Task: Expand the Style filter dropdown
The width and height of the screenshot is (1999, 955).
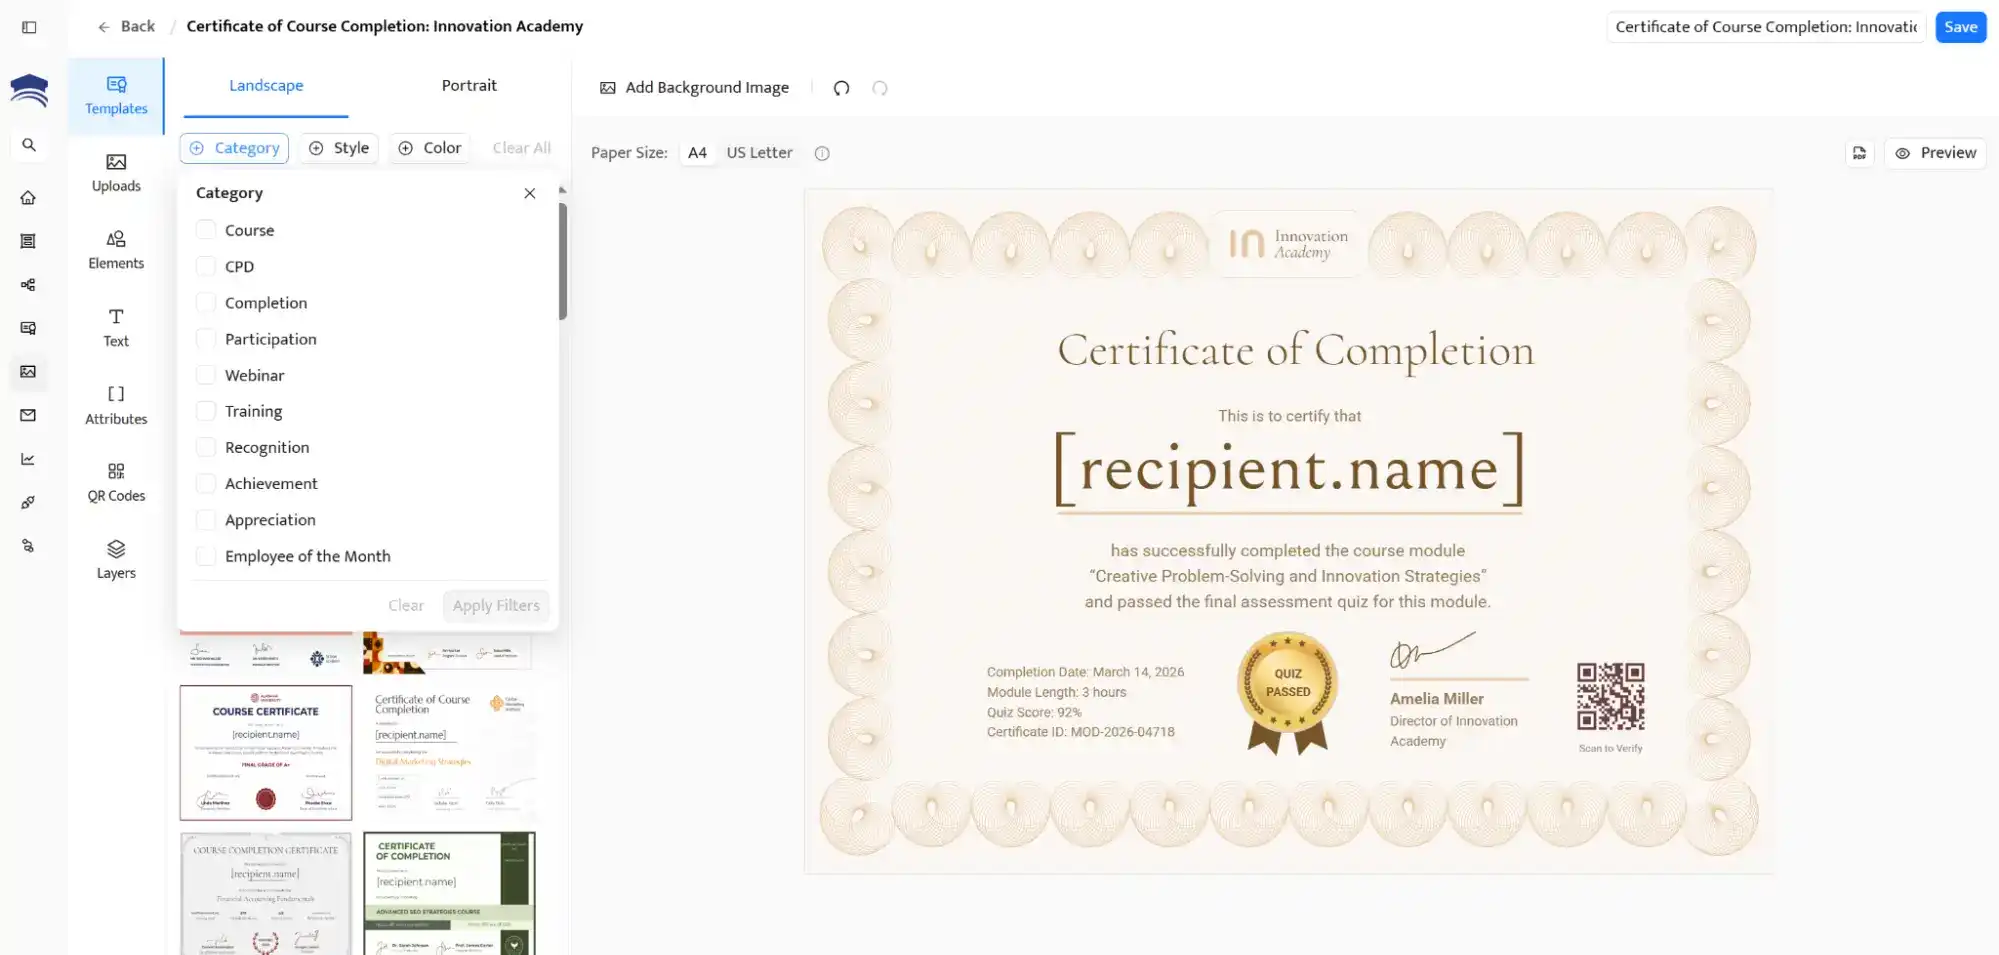Action: (339, 148)
